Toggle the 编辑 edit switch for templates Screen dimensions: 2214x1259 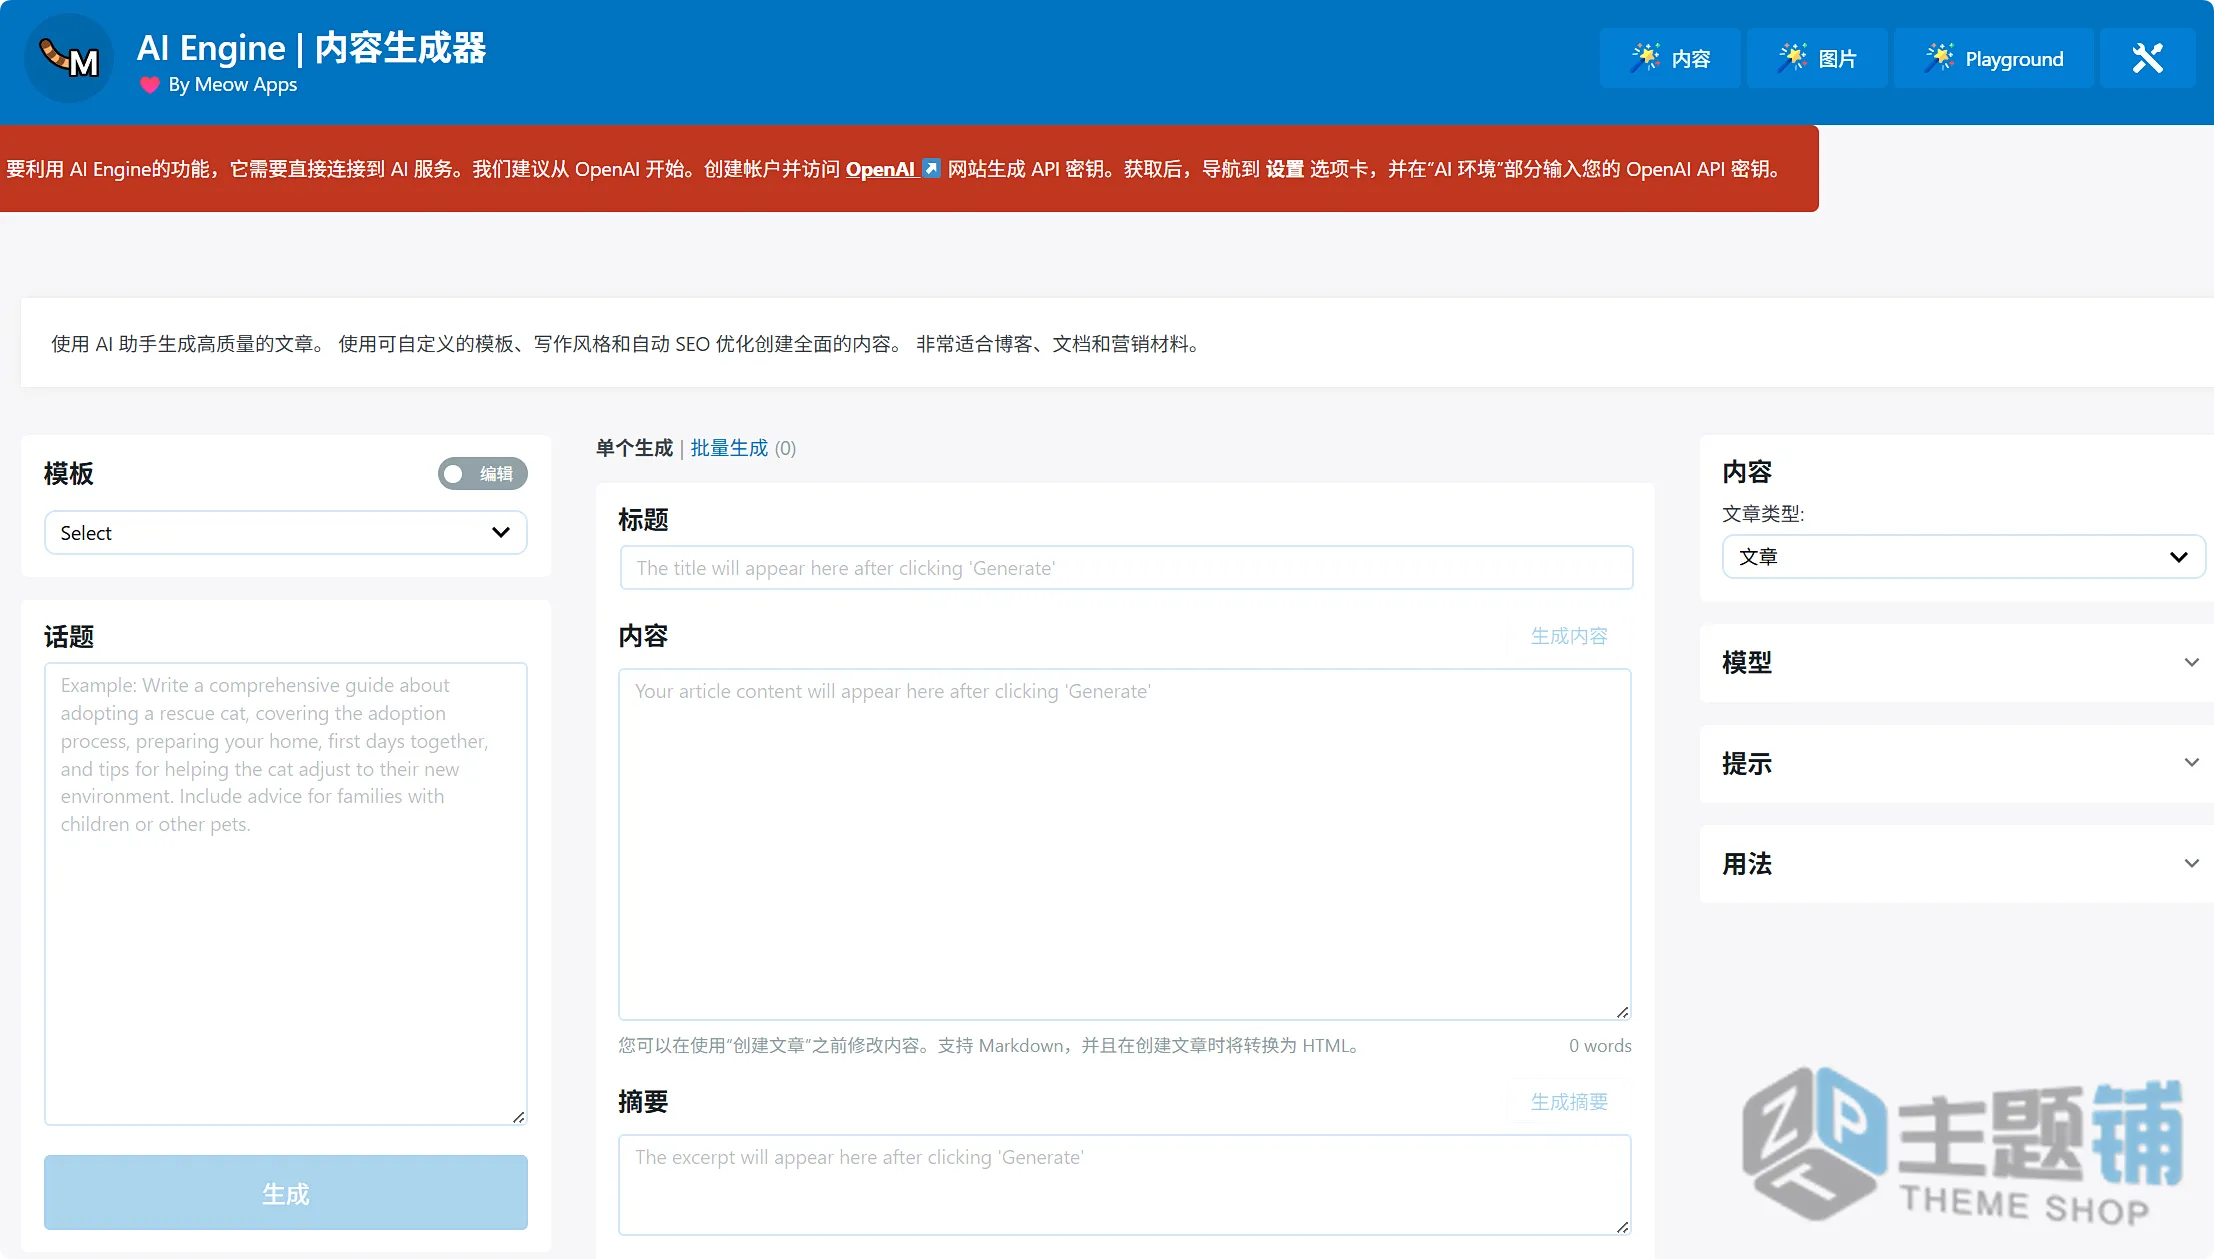click(482, 474)
